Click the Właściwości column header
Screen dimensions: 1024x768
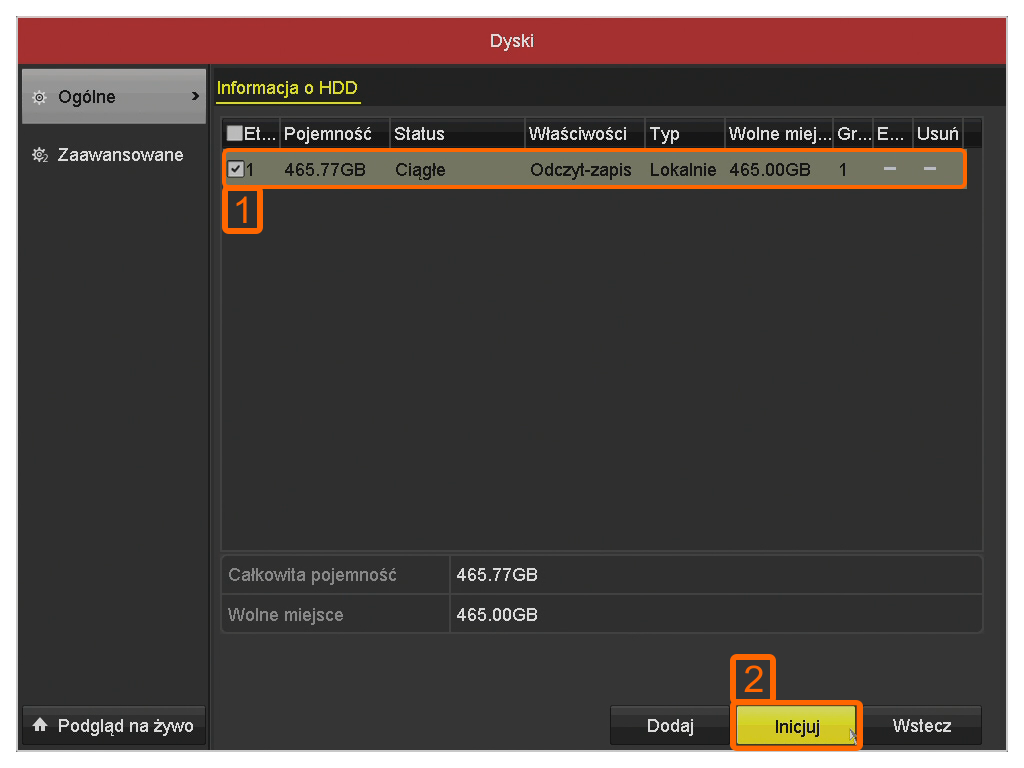[578, 134]
